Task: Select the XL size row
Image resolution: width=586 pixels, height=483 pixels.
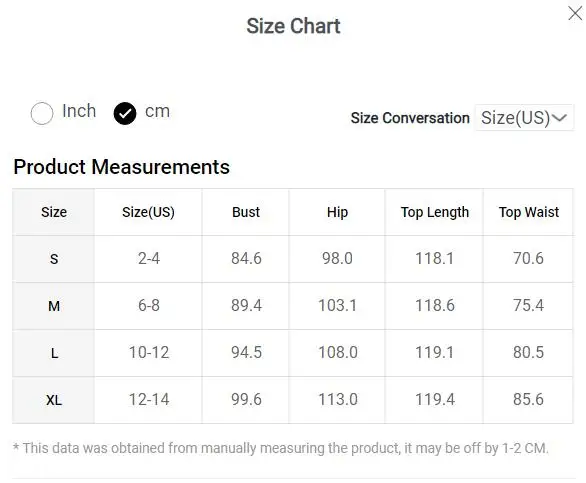Action: pyautogui.click(x=293, y=400)
